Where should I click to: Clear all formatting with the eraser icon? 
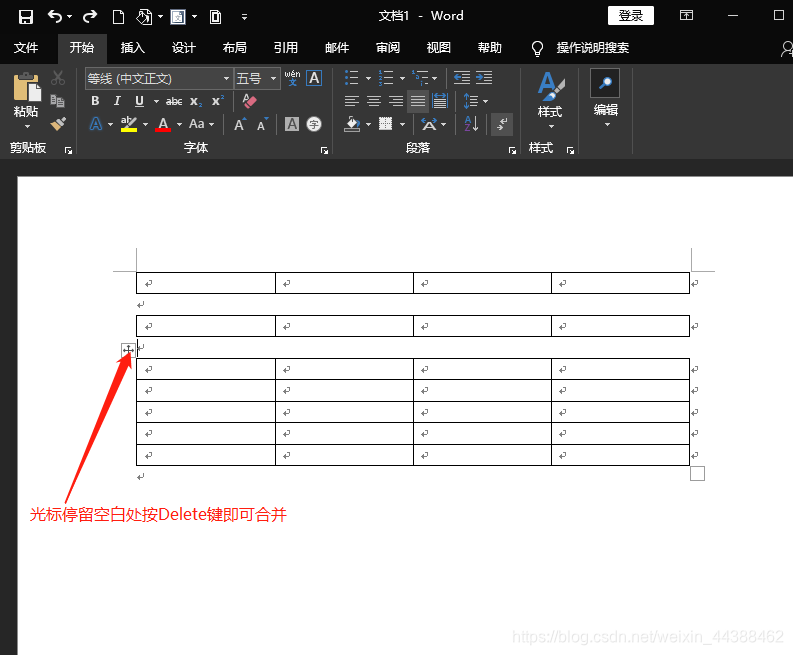pos(249,101)
